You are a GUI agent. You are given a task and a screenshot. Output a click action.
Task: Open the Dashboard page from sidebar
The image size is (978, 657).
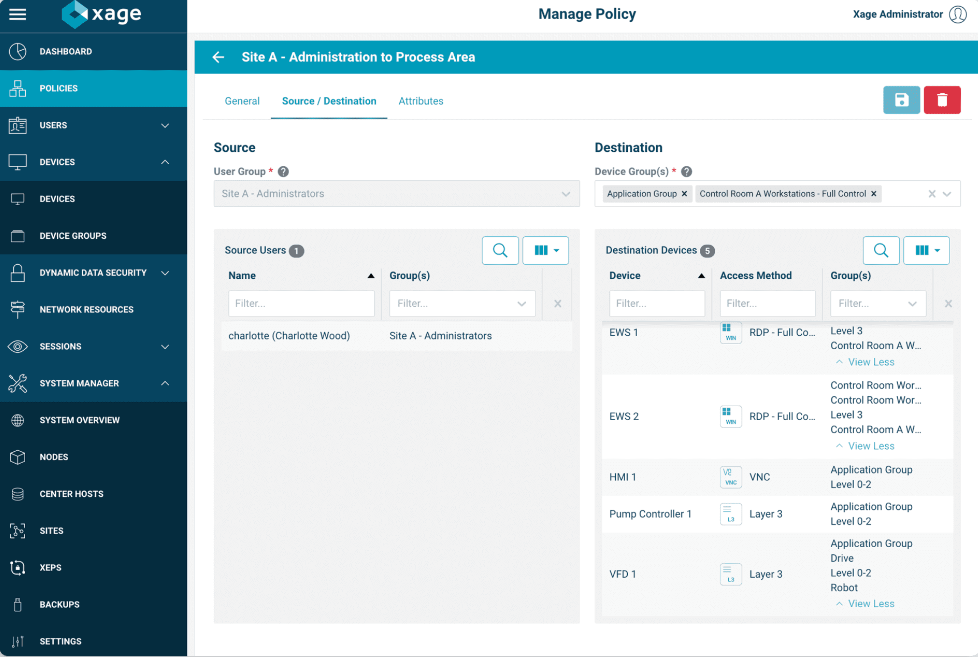tap(66, 51)
